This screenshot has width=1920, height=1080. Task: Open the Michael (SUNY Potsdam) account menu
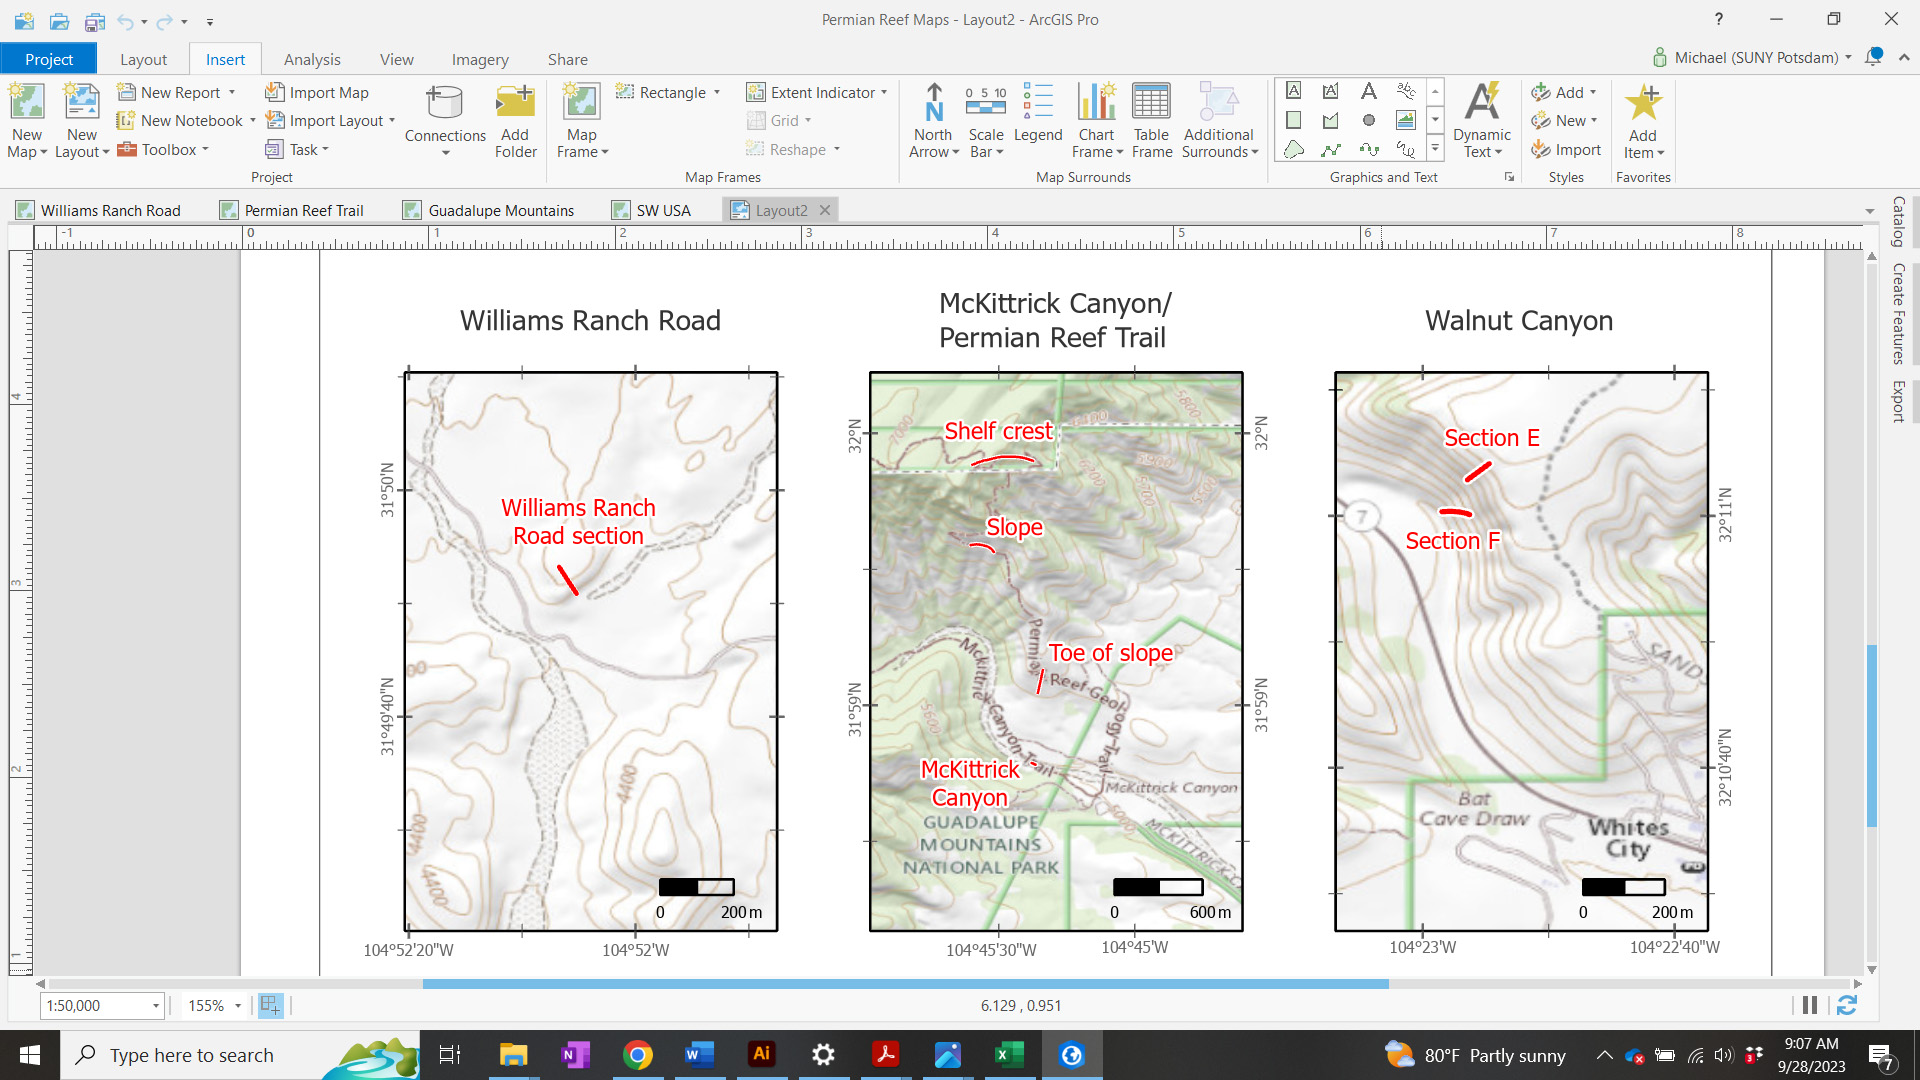(x=1753, y=57)
